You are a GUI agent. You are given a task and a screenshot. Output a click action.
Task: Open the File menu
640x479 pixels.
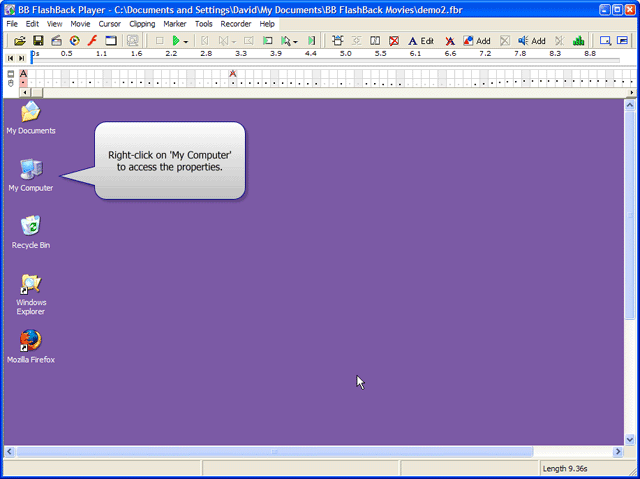12,24
